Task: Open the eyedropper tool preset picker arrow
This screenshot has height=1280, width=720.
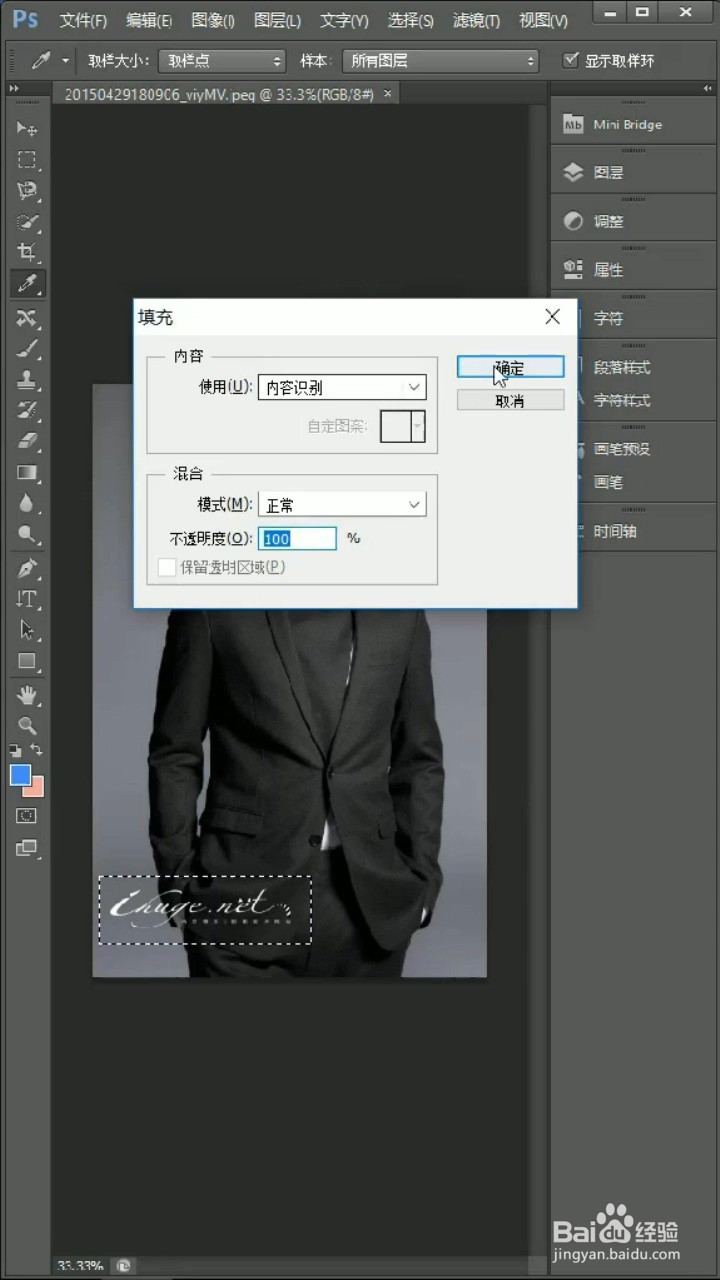Action: (65, 60)
